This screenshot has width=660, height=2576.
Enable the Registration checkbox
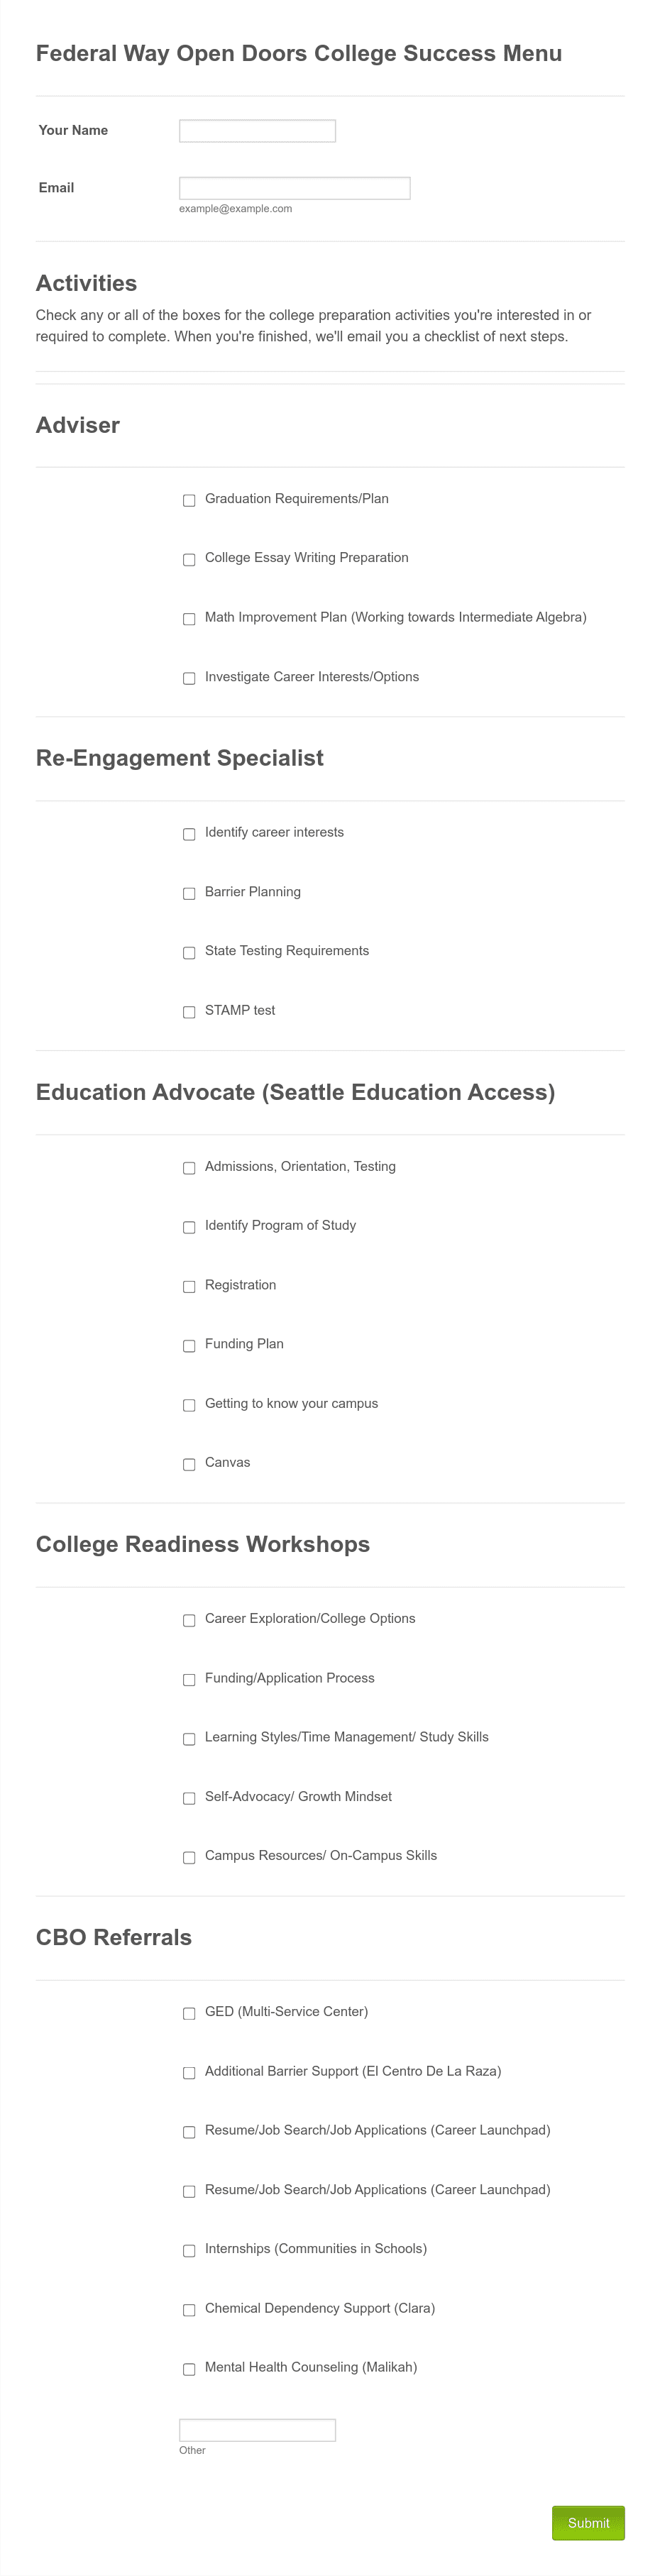tap(189, 1287)
